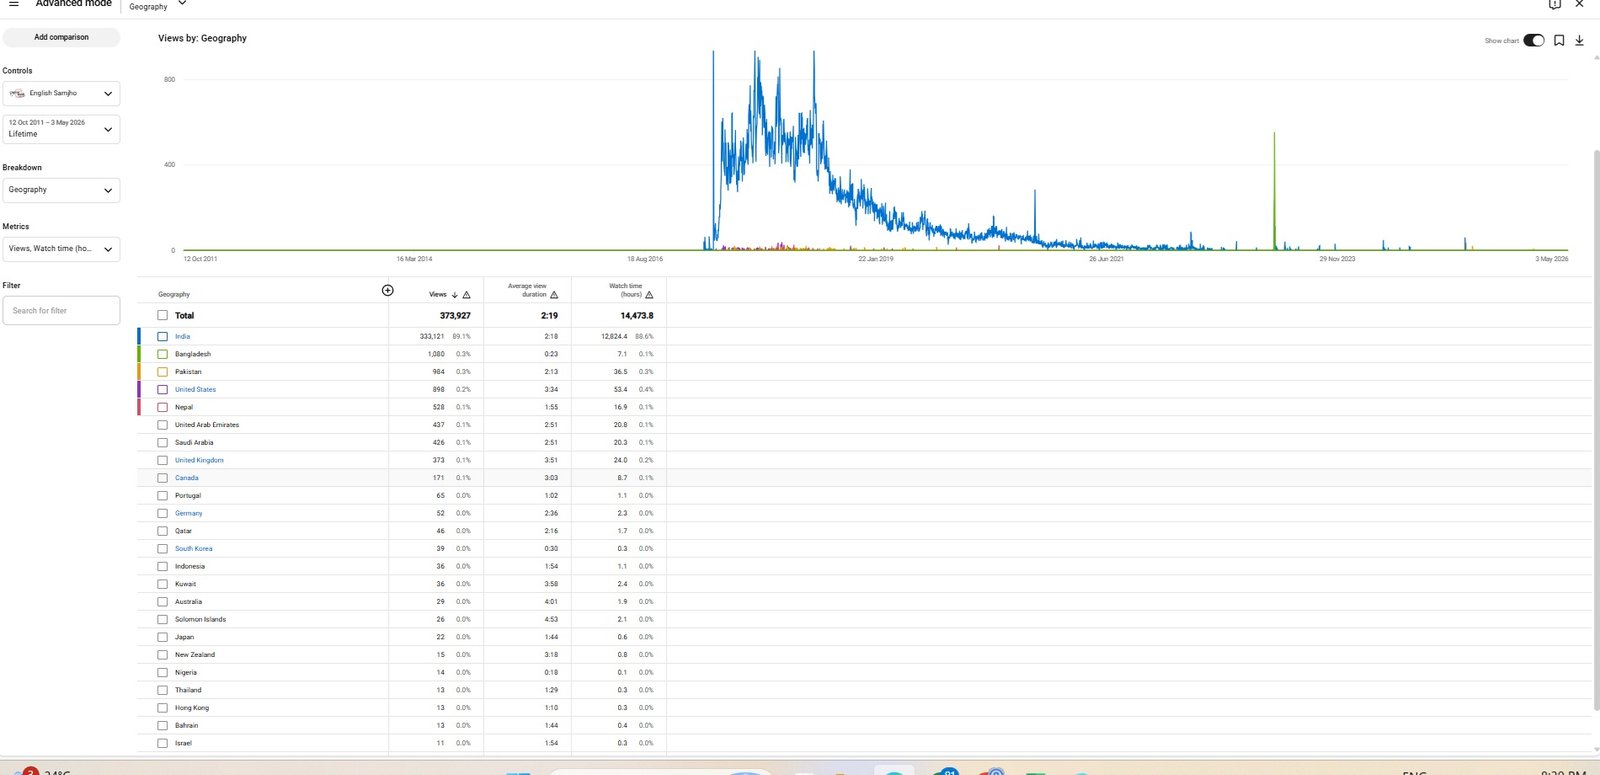Download the report using the download icon
1600x775 pixels.
pyautogui.click(x=1580, y=41)
